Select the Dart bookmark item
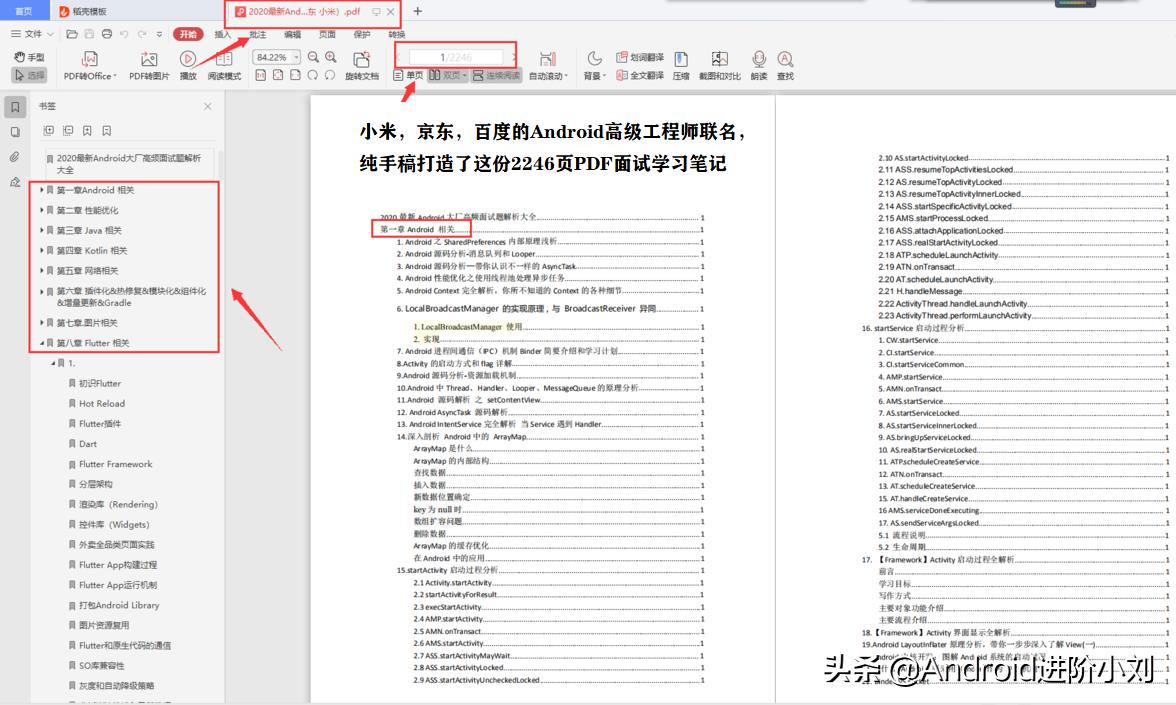The width and height of the screenshot is (1176, 705). tap(88, 444)
